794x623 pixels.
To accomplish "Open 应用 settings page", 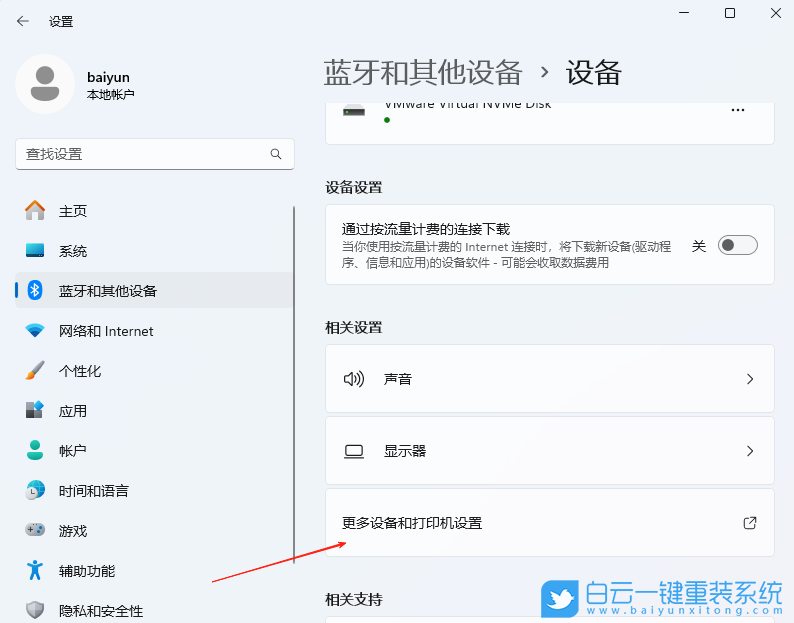I will tap(154, 410).
